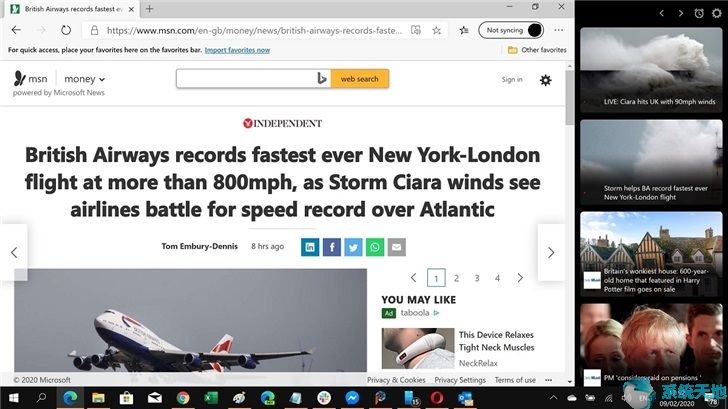Screen dimensions: 728x409
Task: Click the page vertical scrollbar thumb
Action: (570, 97)
